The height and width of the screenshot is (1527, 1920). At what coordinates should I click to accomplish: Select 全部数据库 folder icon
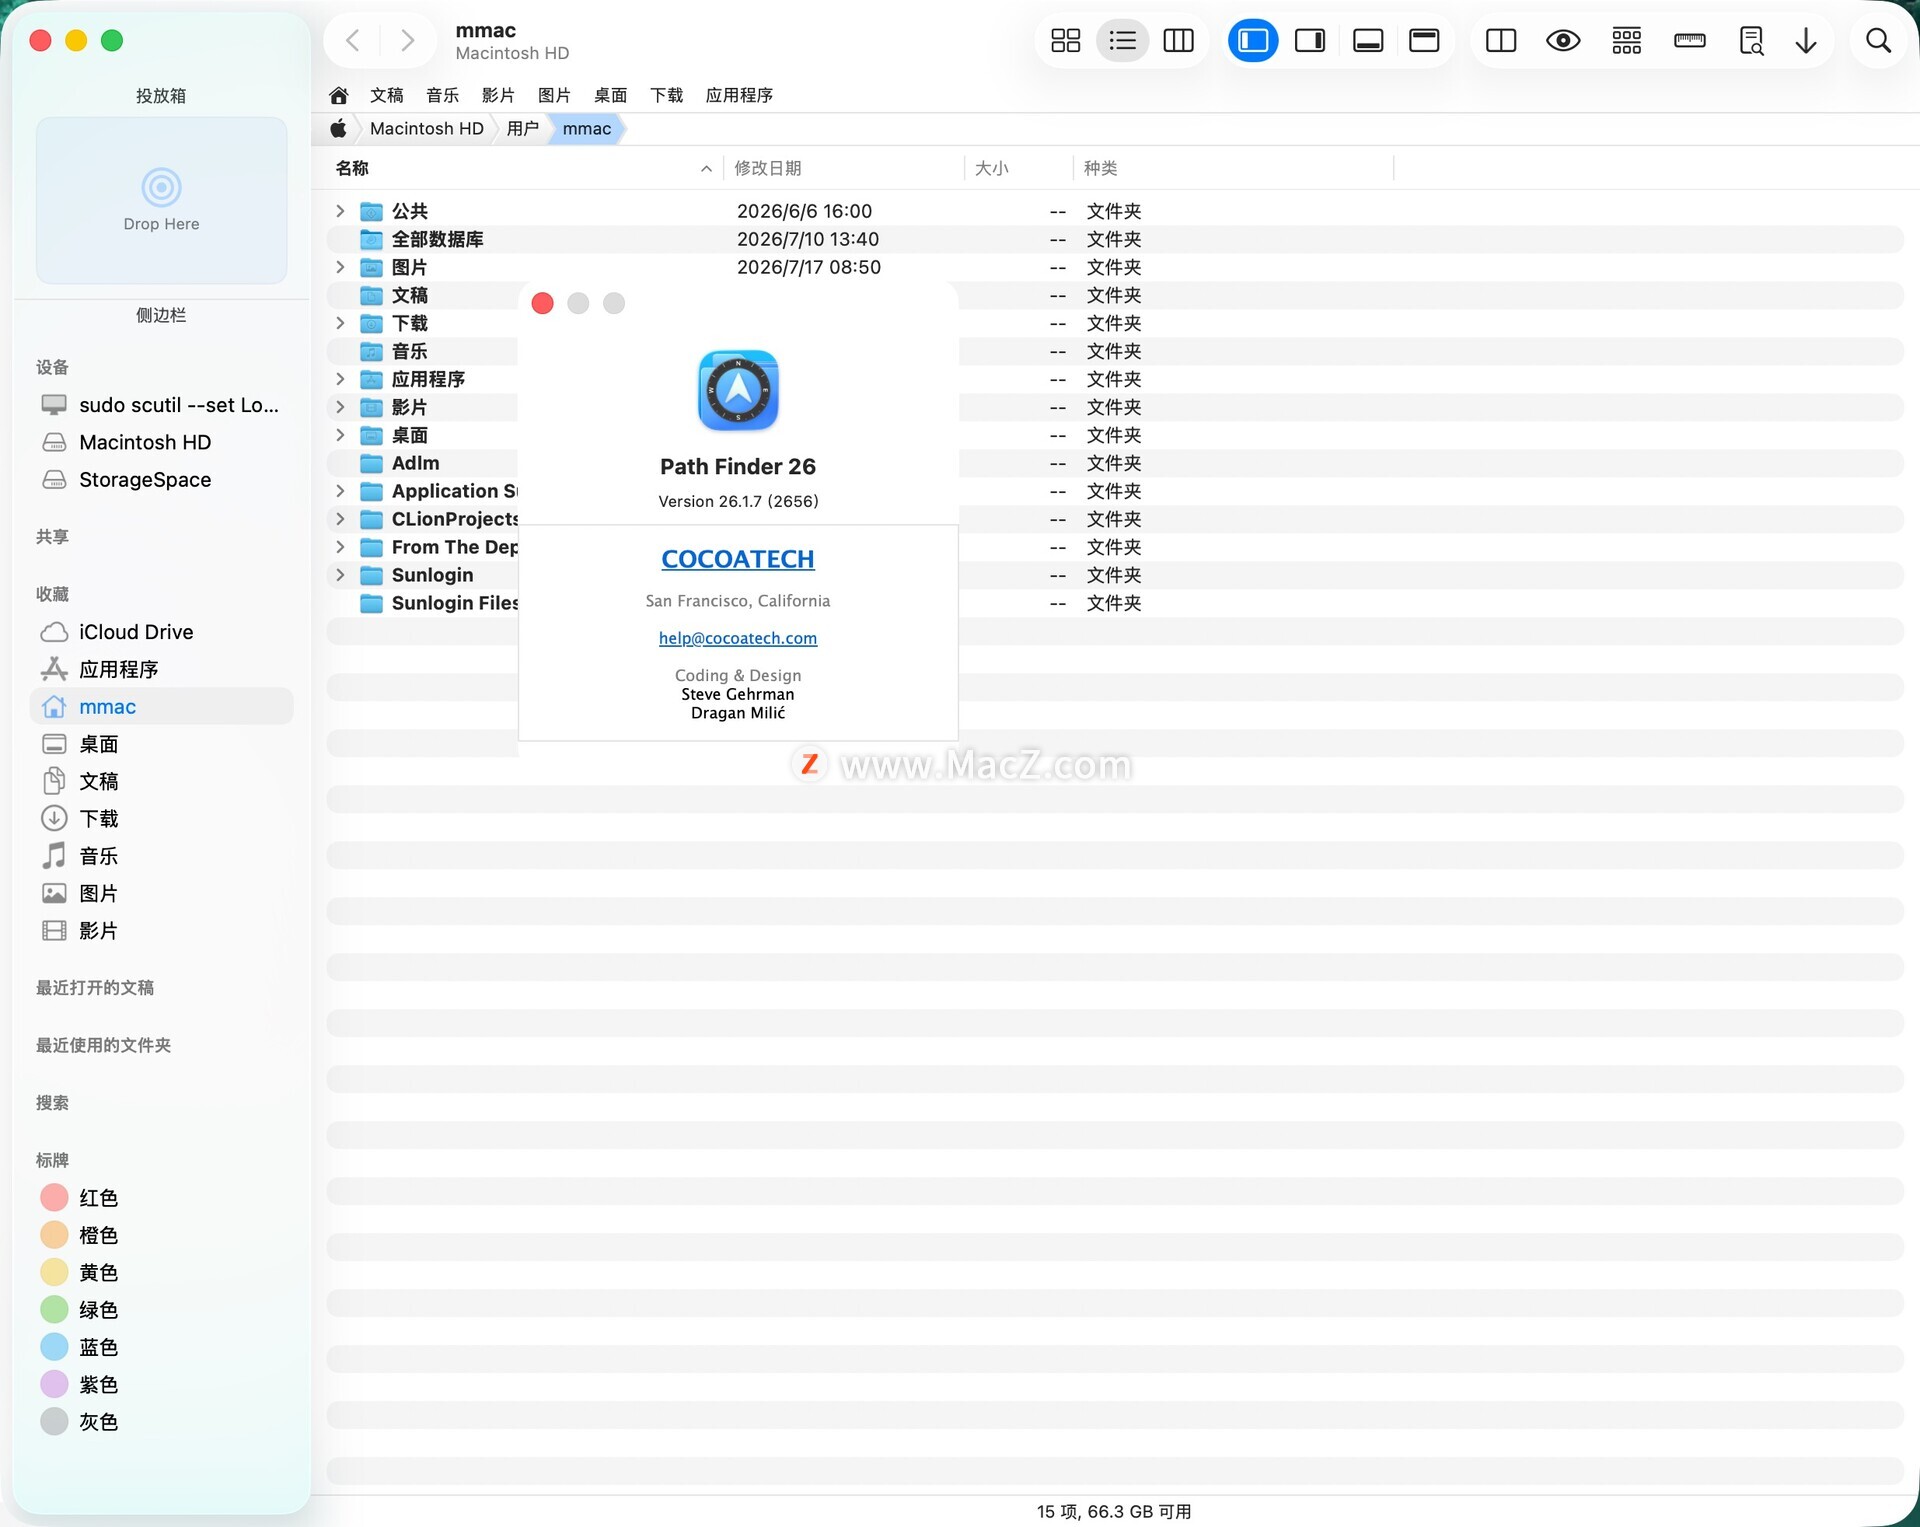[372, 239]
